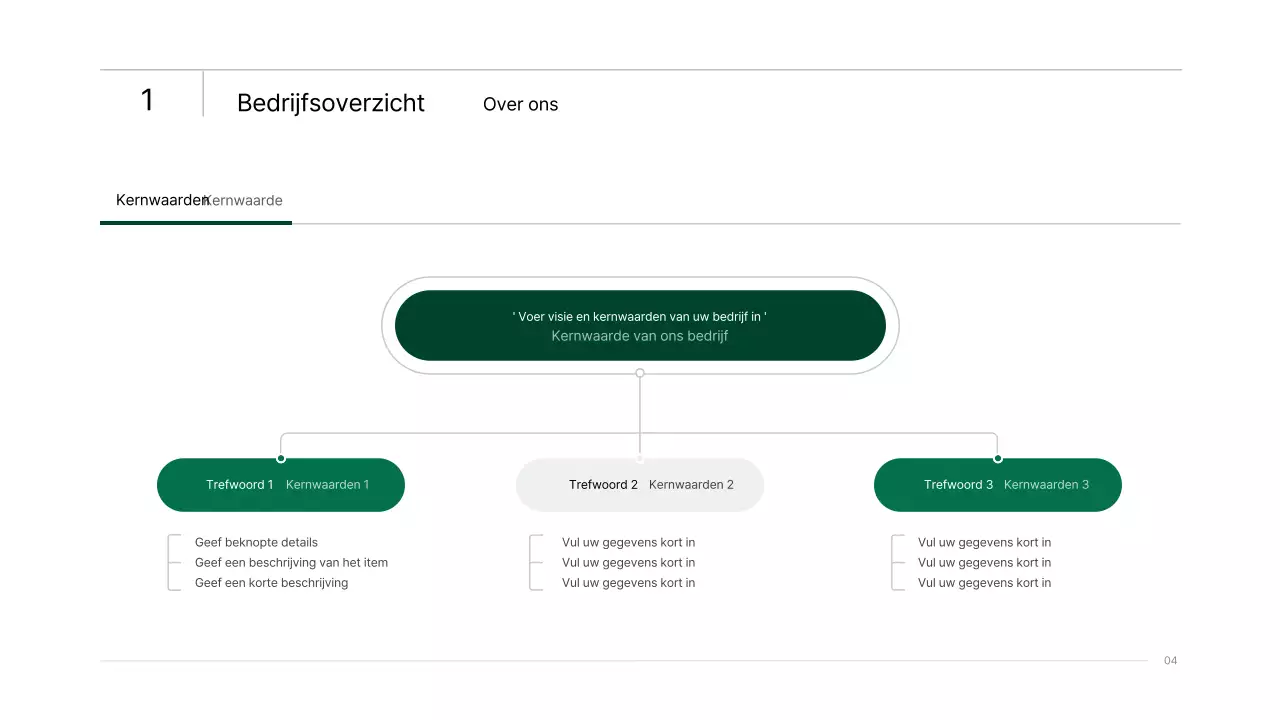Click the section number "1"
Viewport: 1280px width, 720px height.
tap(147, 100)
